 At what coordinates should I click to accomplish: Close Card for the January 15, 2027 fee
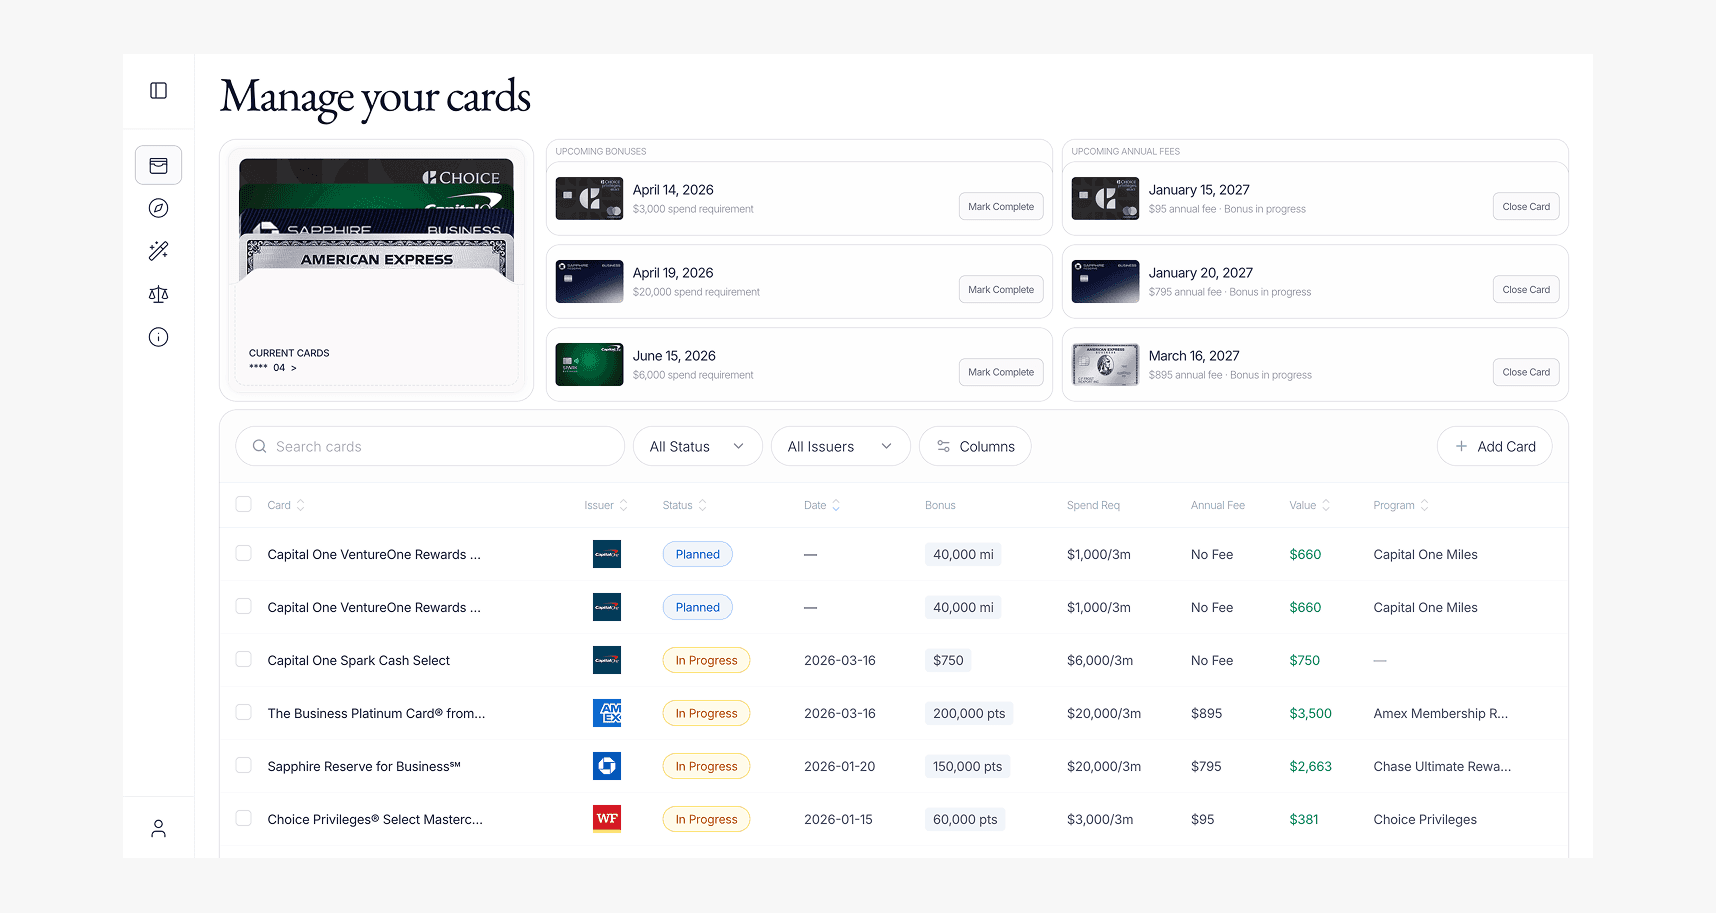pos(1525,206)
